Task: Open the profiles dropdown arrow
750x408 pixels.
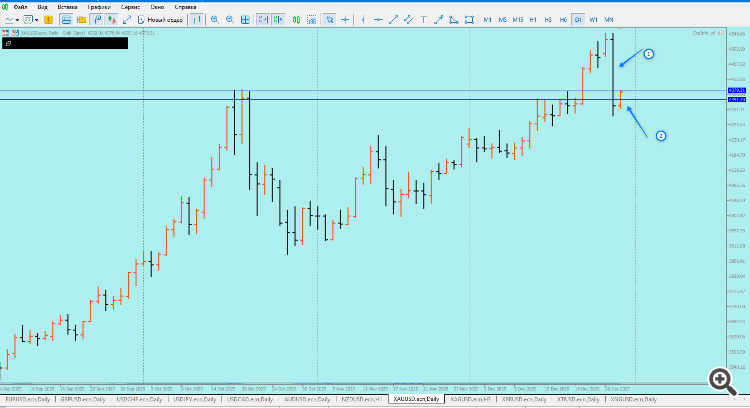Action: click(36, 20)
